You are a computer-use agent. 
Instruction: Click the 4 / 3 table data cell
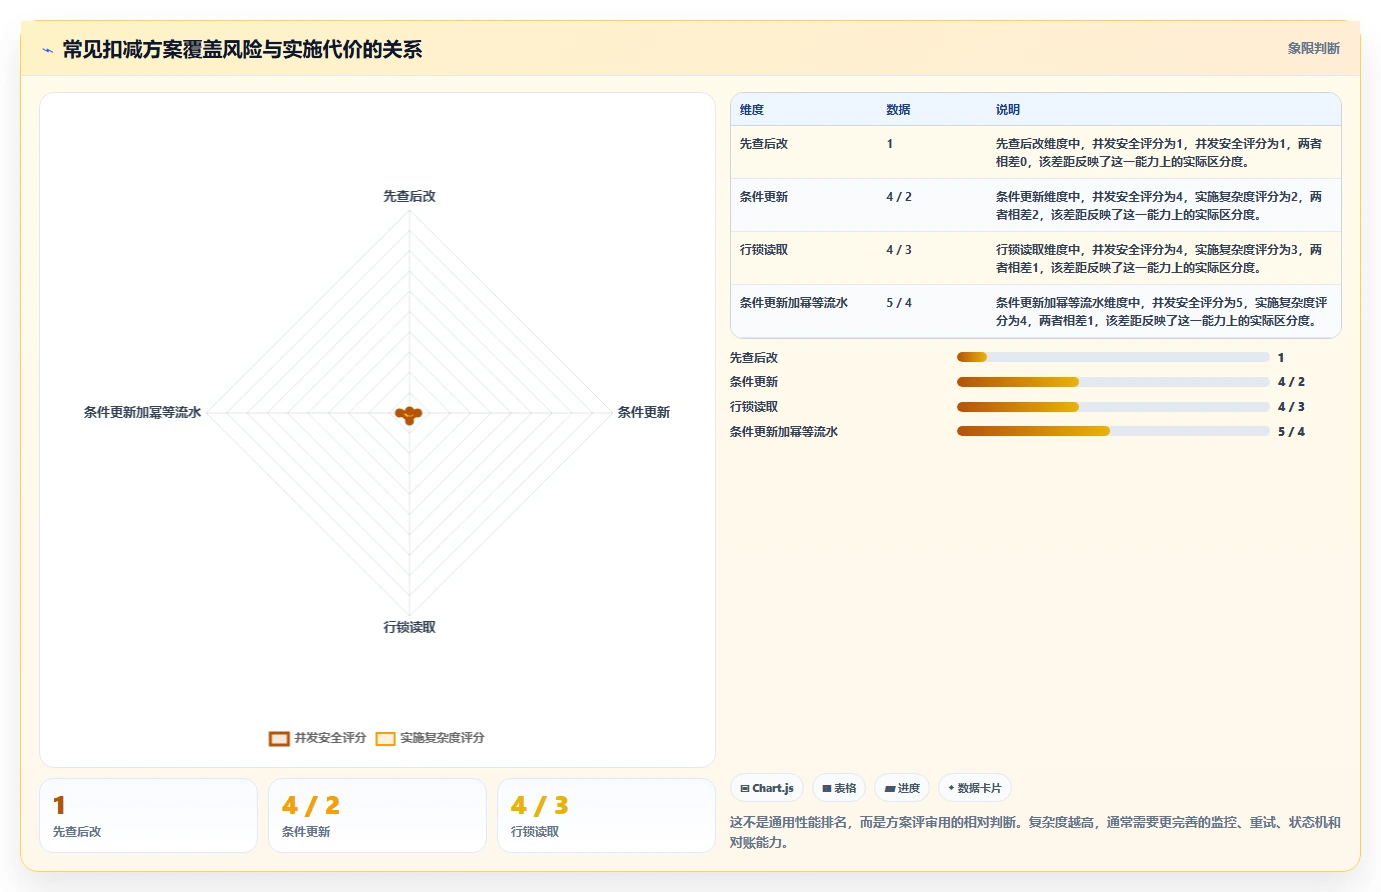pyautogui.click(x=899, y=250)
